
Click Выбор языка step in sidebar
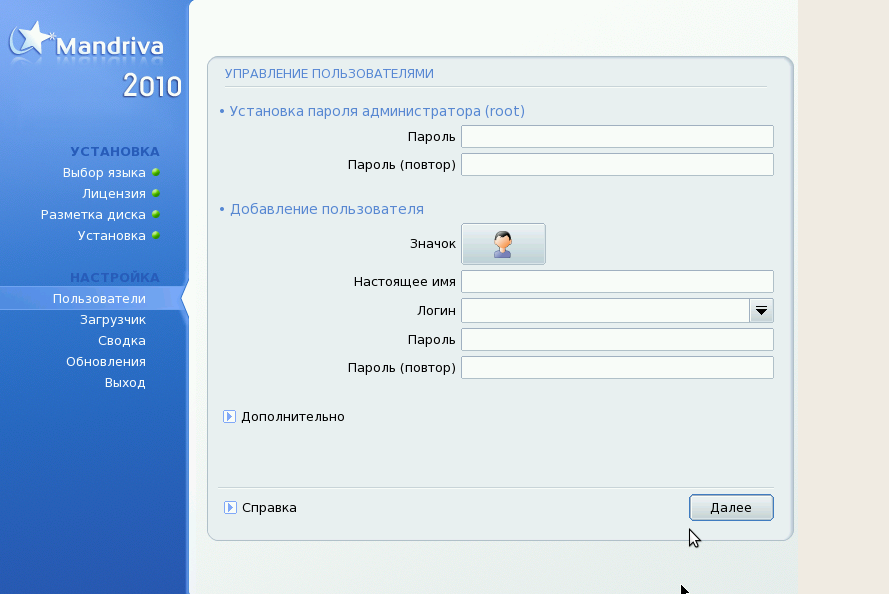[104, 172]
